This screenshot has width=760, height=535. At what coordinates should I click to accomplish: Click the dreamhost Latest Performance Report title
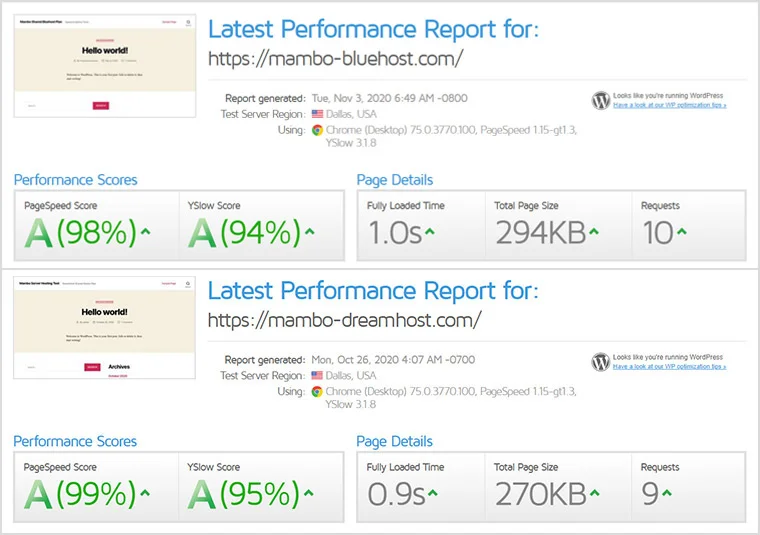373,291
